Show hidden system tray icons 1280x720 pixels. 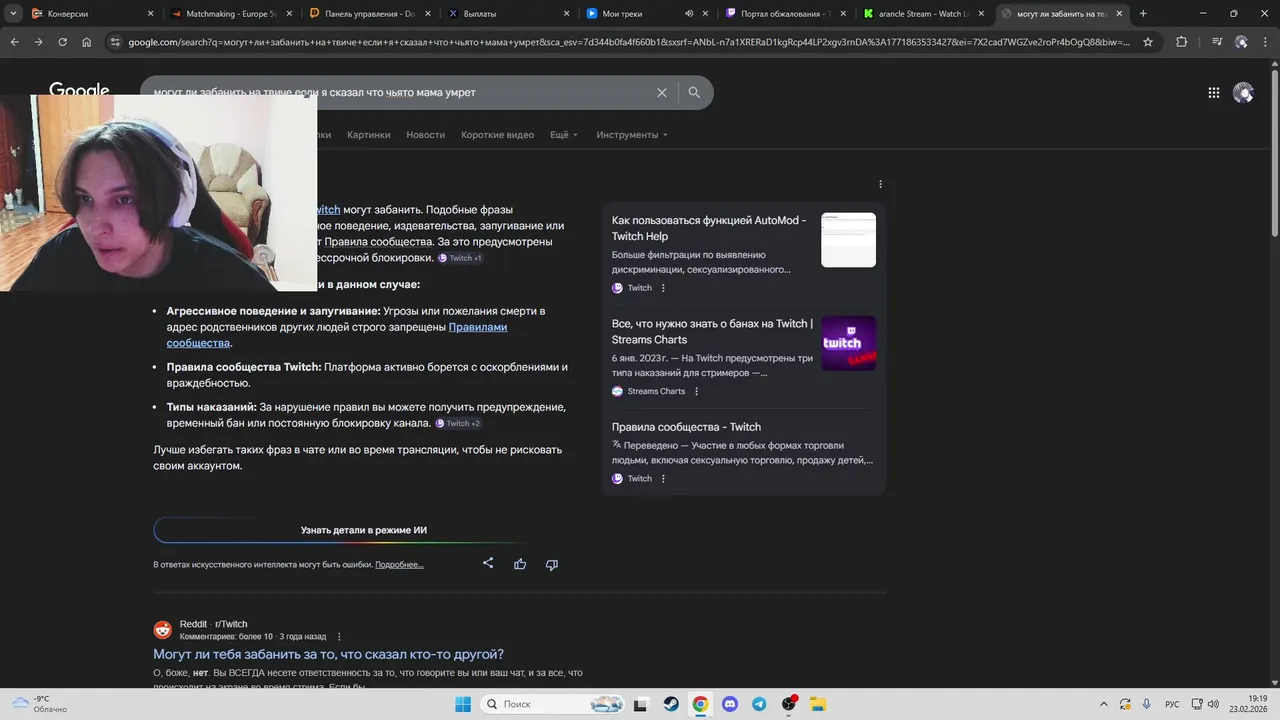(x=1104, y=704)
